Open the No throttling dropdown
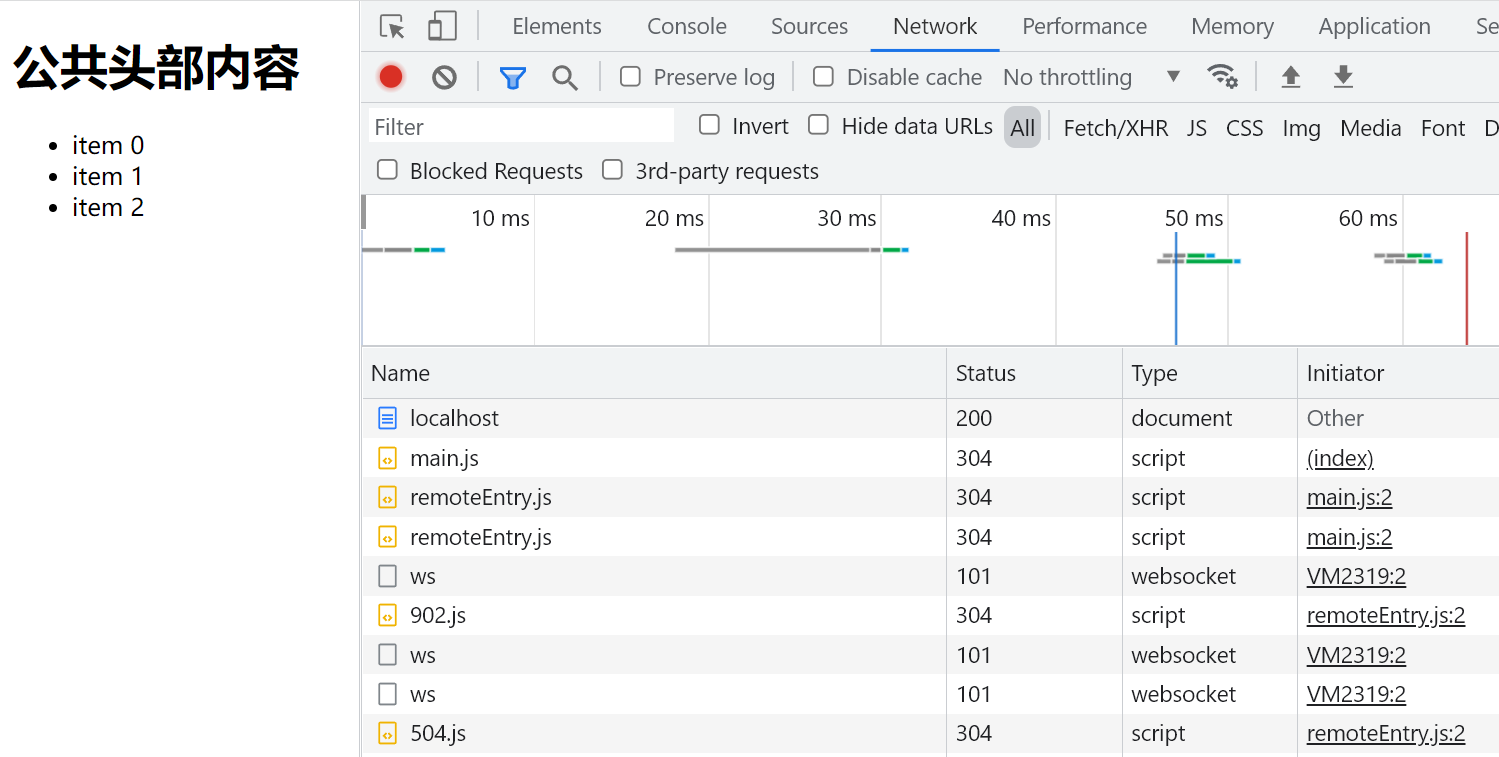Image resolution: width=1499 pixels, height=757 pixels. (x=1091, y=77)
